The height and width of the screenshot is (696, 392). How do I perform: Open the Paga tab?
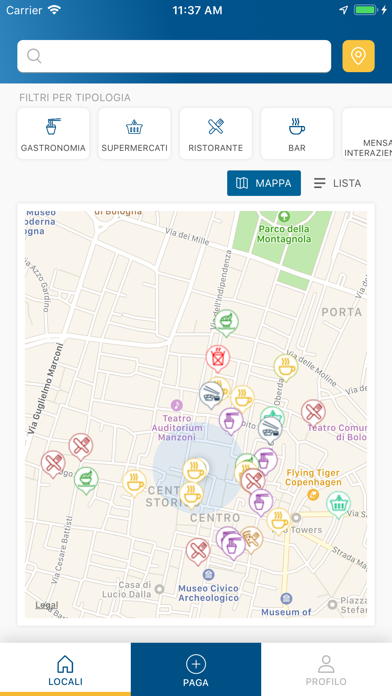(x=196, y=669)
